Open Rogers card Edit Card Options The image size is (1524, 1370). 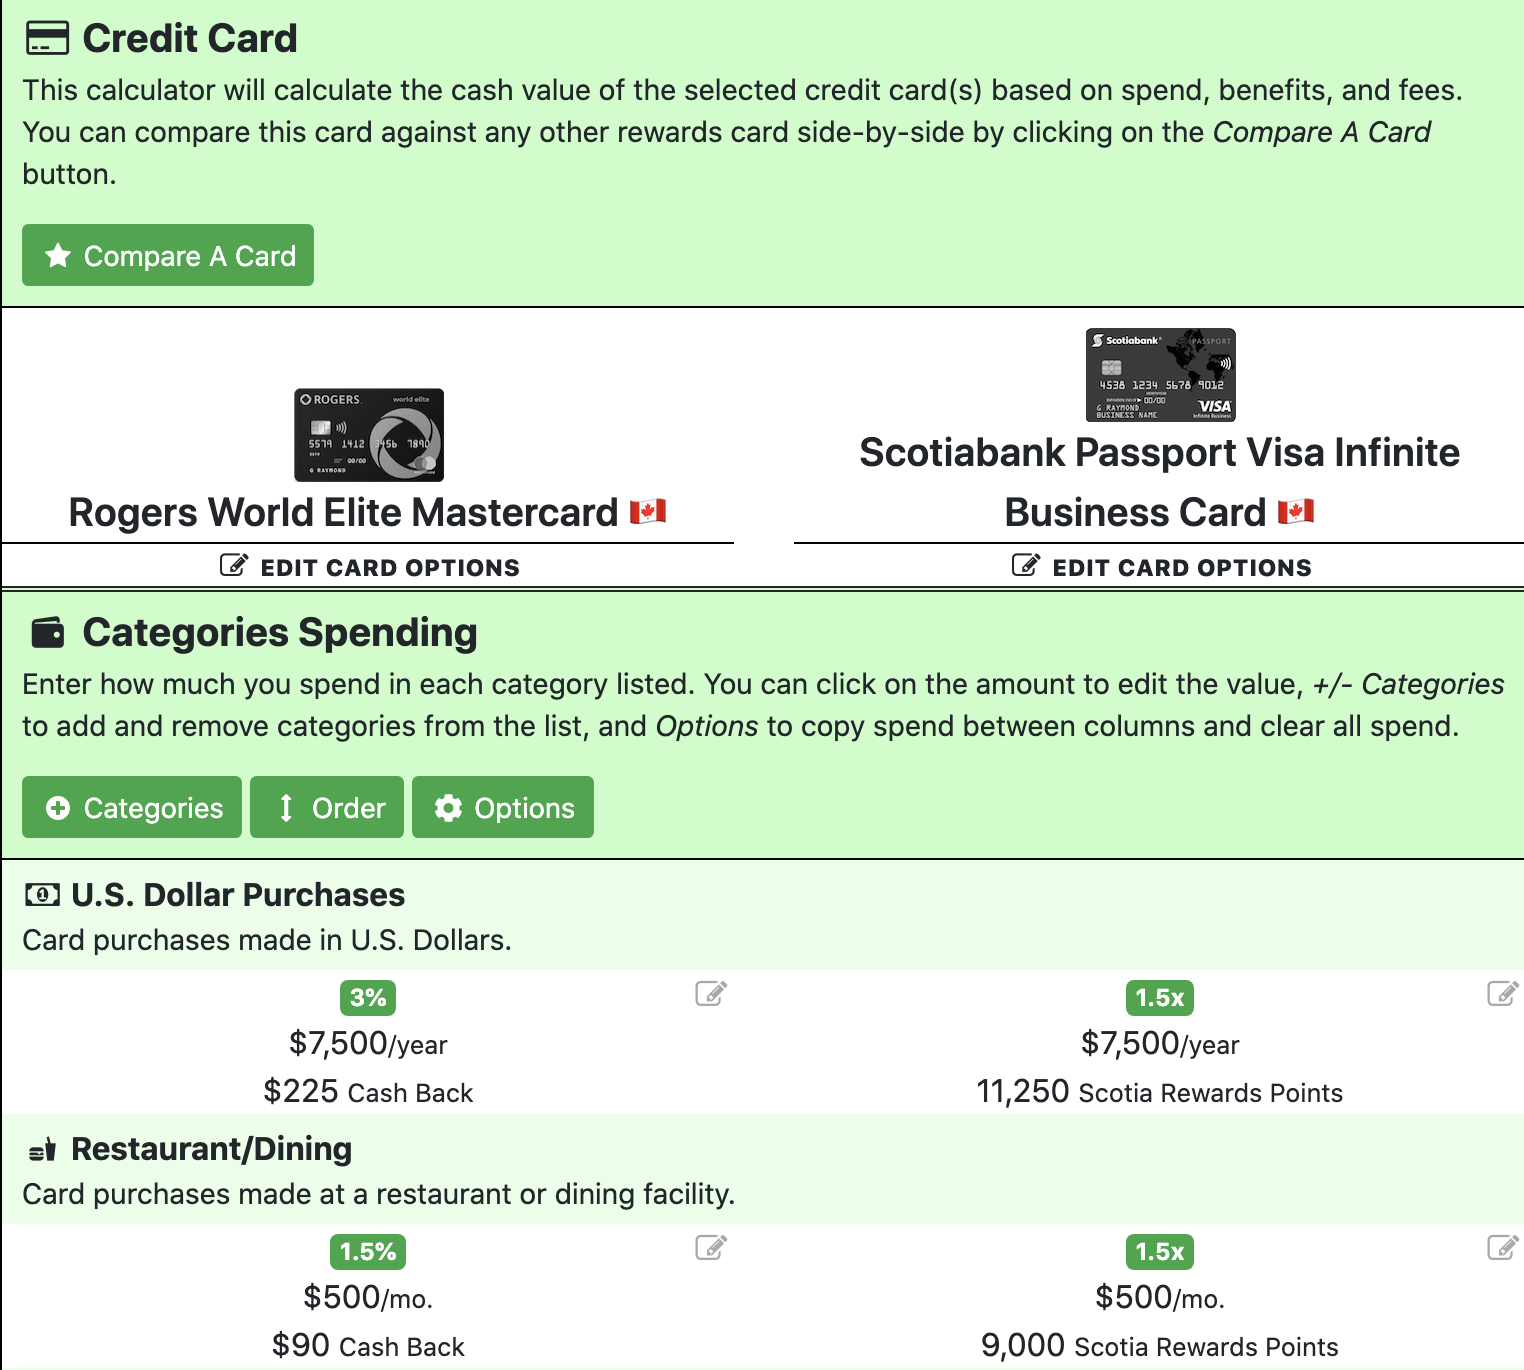(x=369, y=567)
